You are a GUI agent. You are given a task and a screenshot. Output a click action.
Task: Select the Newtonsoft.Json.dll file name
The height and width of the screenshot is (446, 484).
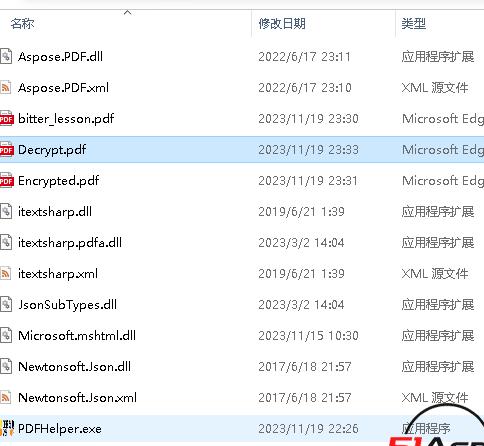(74, 367)
